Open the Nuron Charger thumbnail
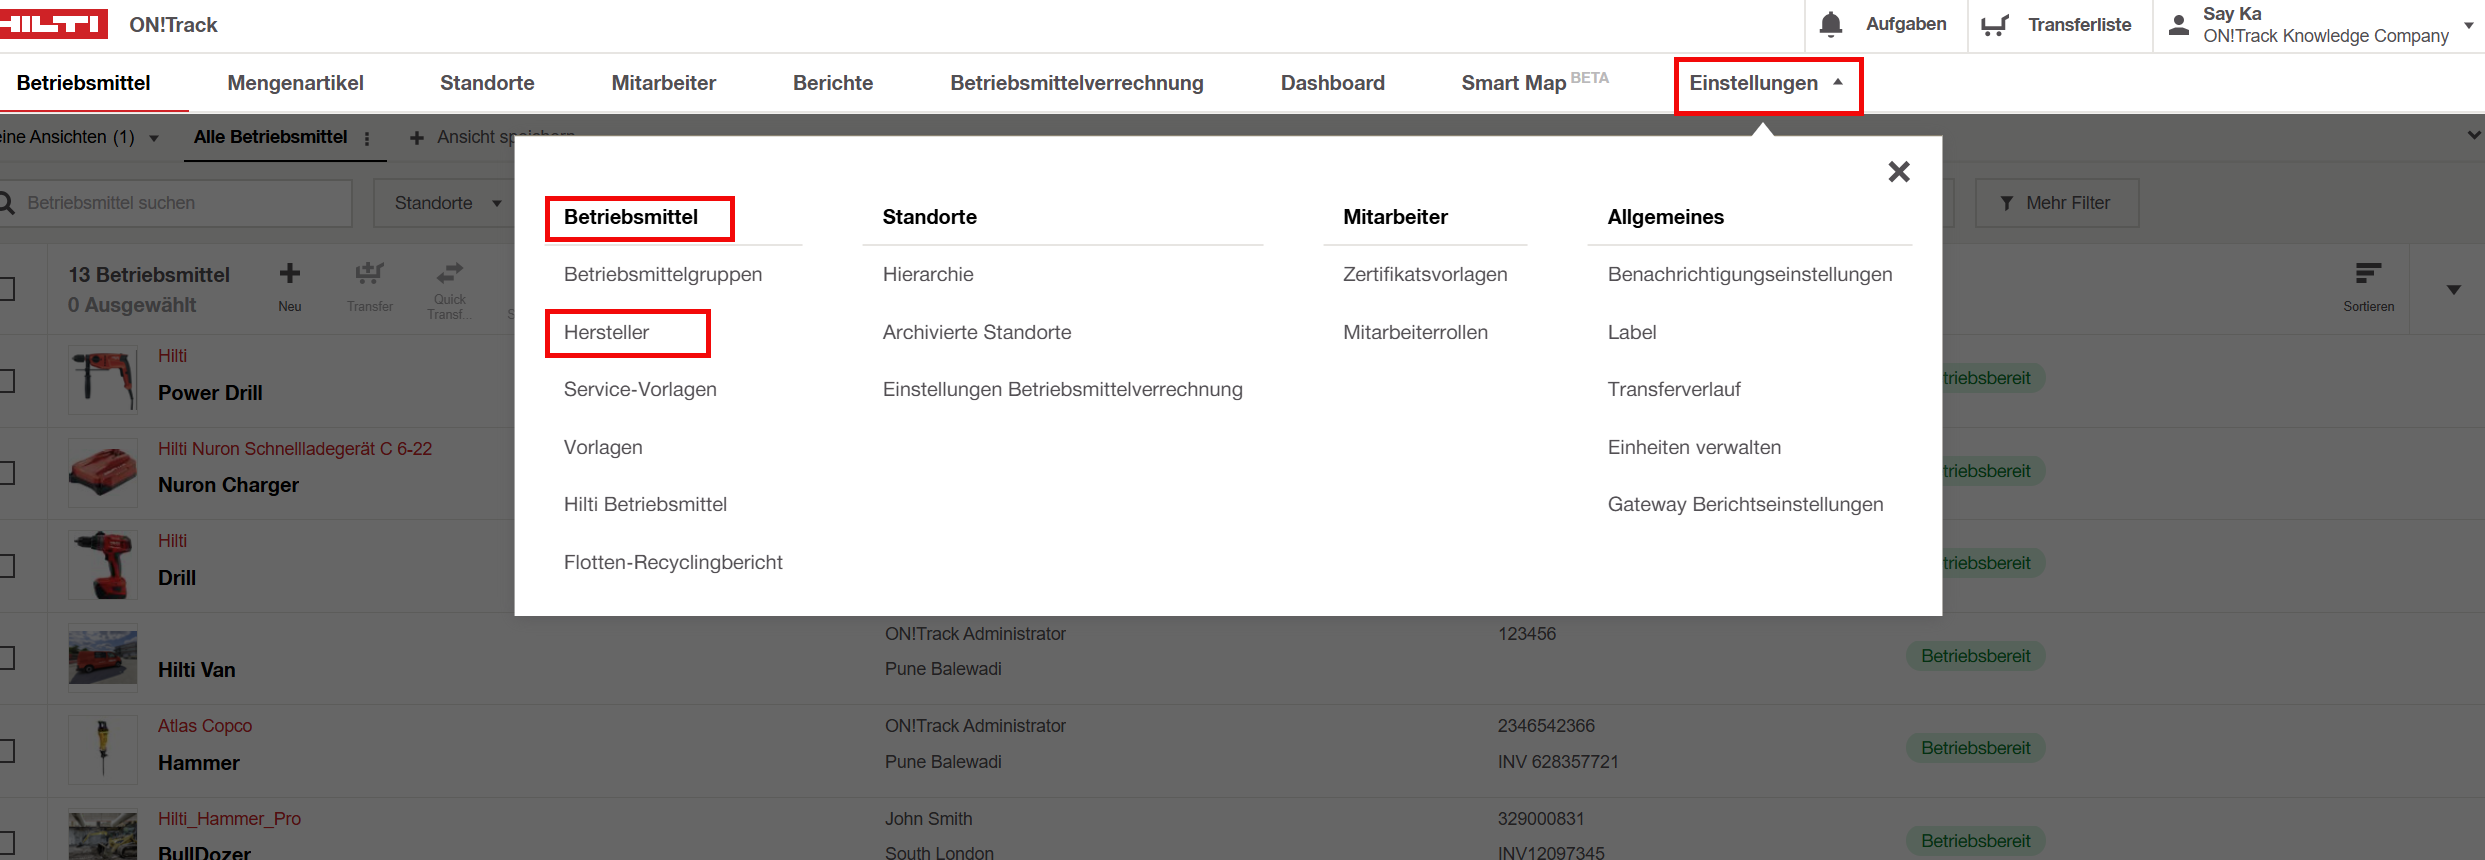The height and width of the screenshot is (860, 2485). (102, 473)
